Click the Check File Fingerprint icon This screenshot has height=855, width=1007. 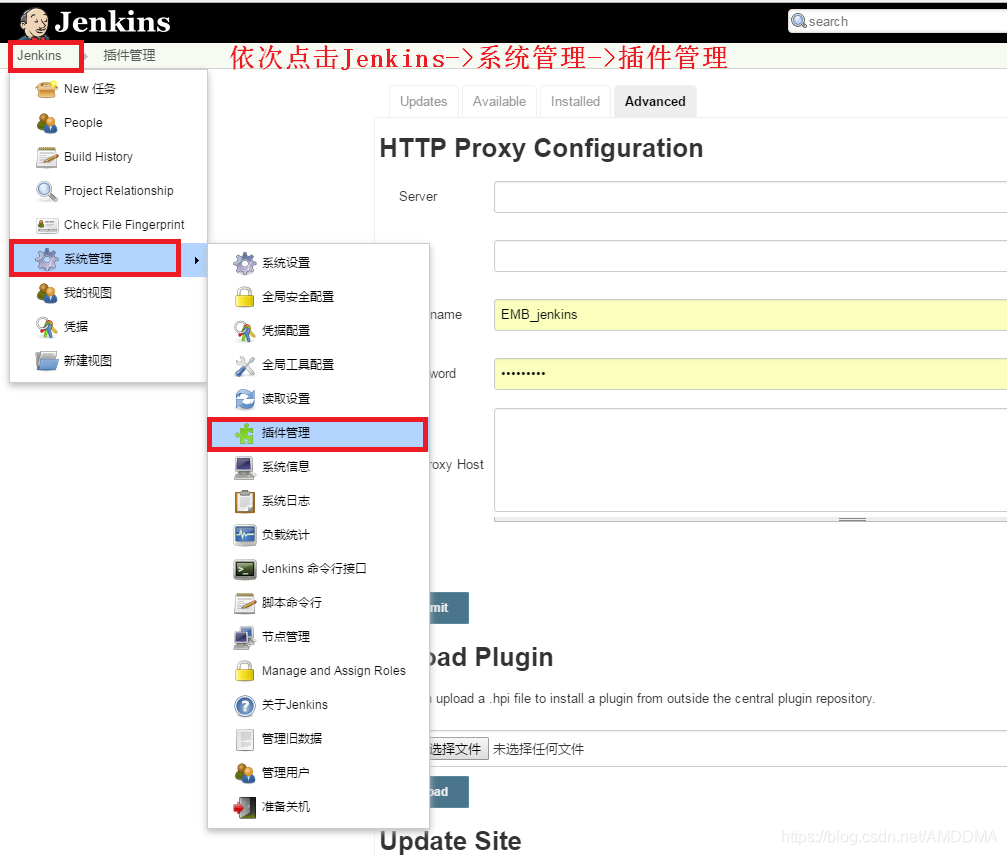tap(47, 225)
